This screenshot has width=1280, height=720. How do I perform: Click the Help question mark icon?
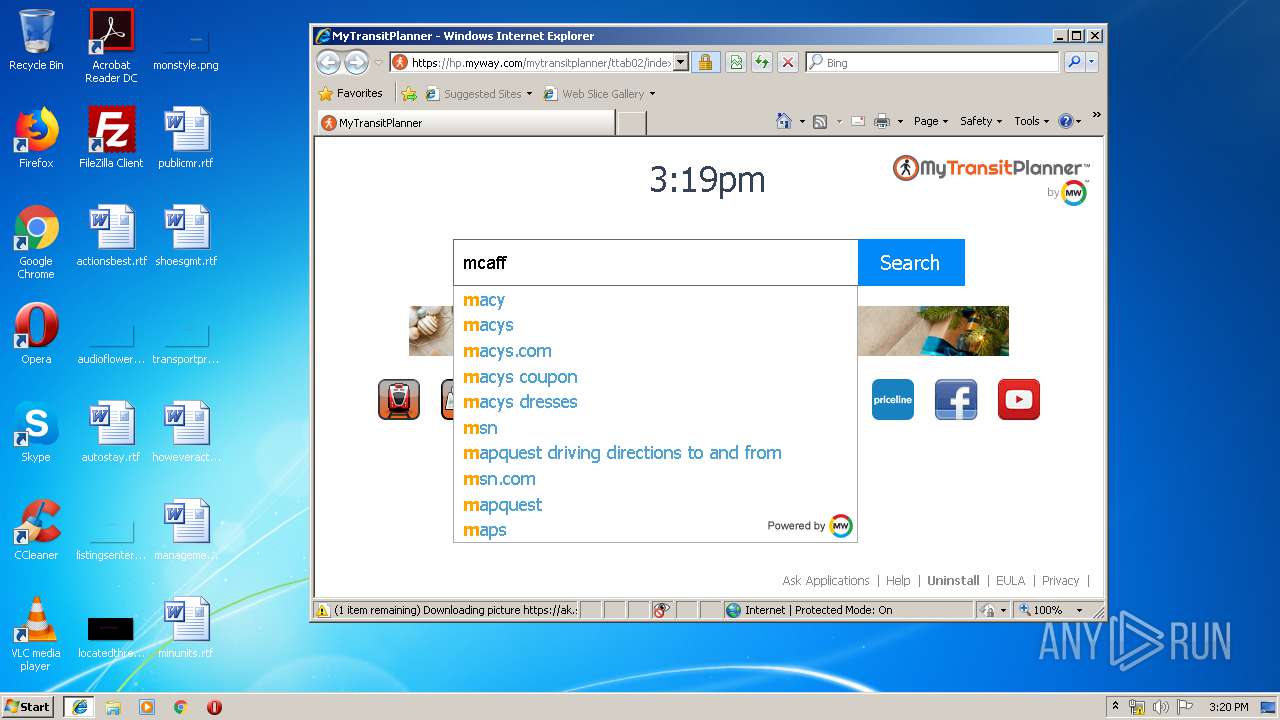1066,121
